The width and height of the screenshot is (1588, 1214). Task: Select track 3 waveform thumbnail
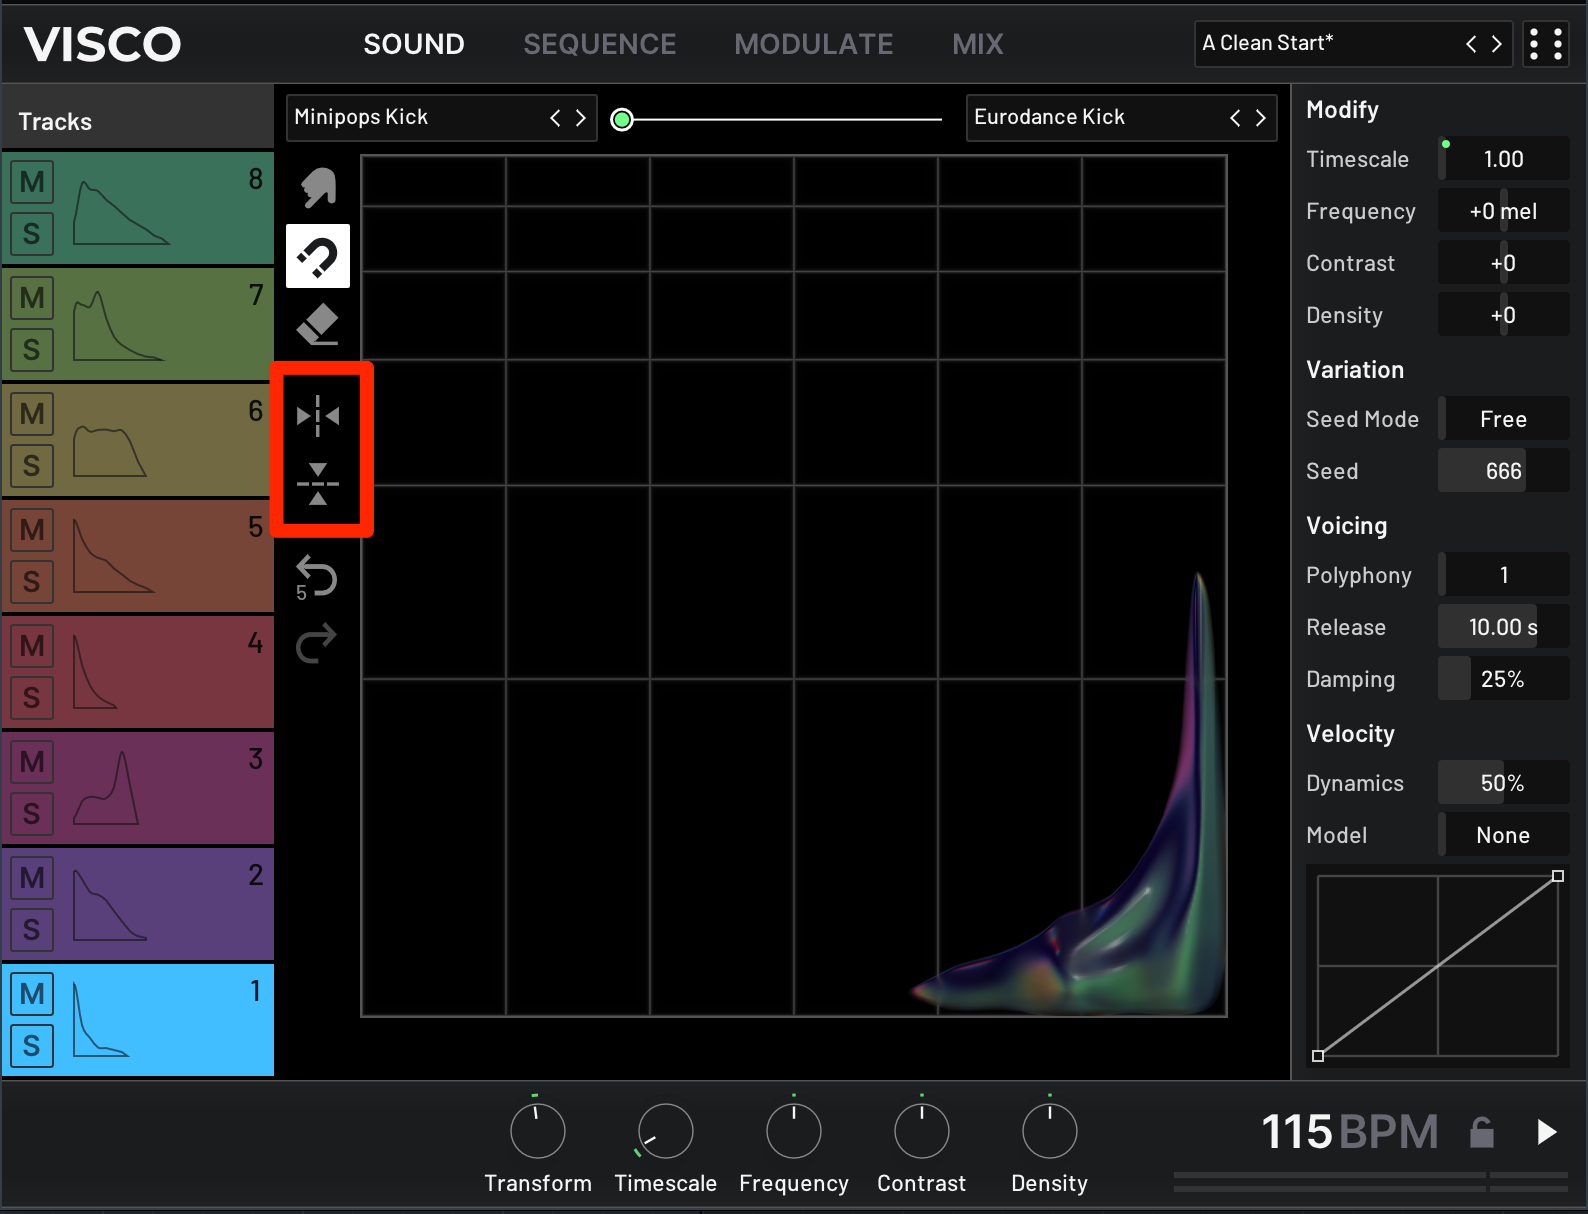(106, 788)
